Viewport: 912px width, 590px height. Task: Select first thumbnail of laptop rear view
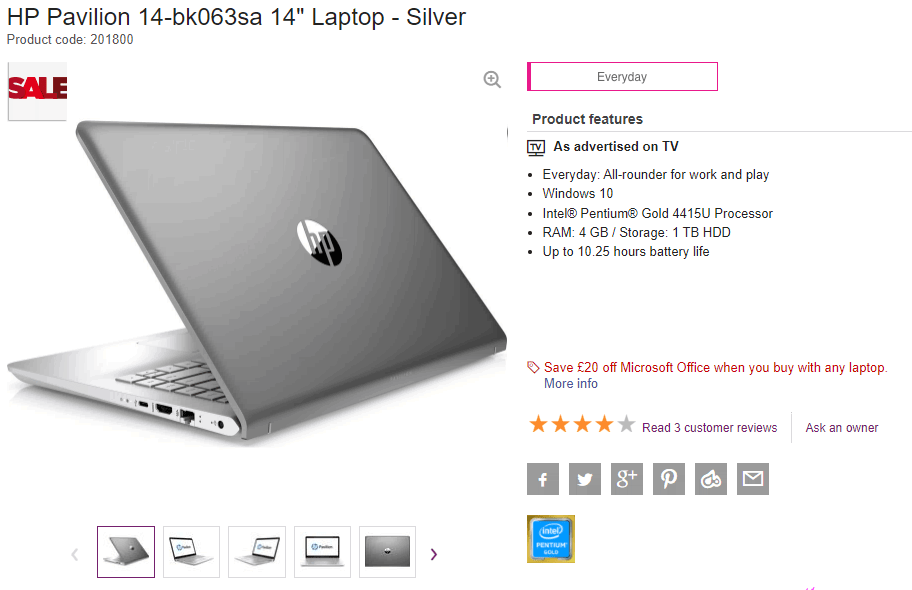tap(126, 552)
